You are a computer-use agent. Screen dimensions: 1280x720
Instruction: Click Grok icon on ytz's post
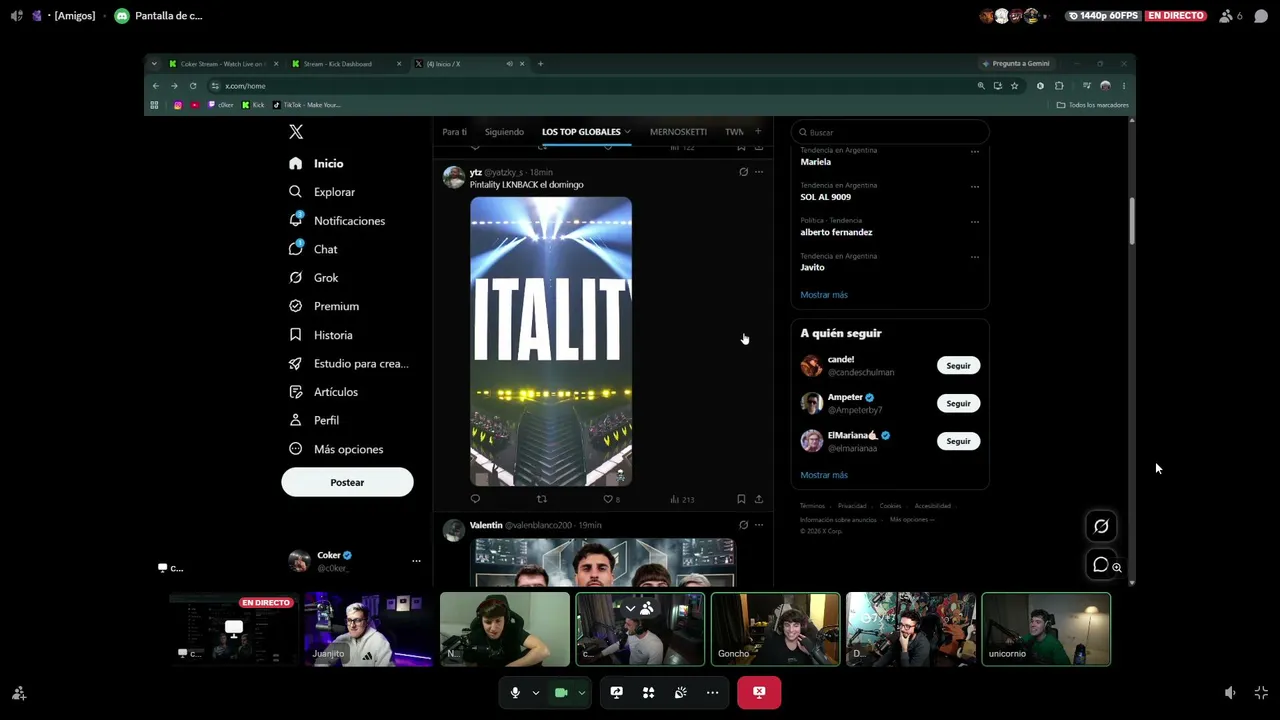[x=743, y=172]
